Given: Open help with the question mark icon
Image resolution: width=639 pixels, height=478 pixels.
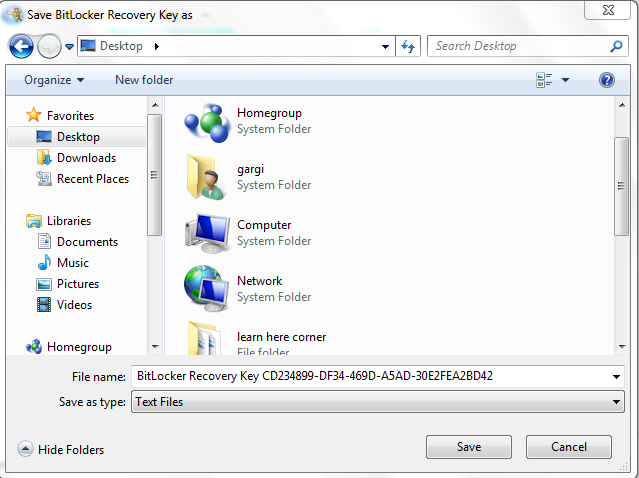Looking at the screenshot, I should point(606,80).
